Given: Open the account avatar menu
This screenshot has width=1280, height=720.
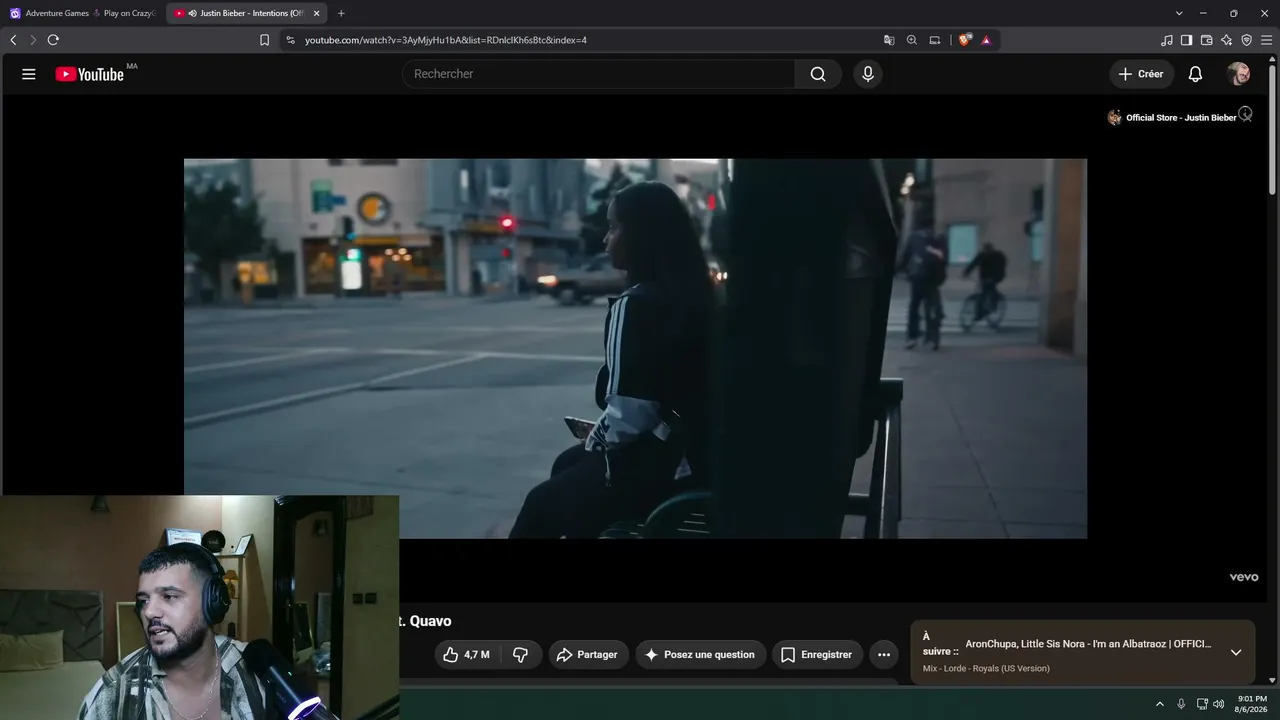Looking at the screenshot, I should [1238, 74].
